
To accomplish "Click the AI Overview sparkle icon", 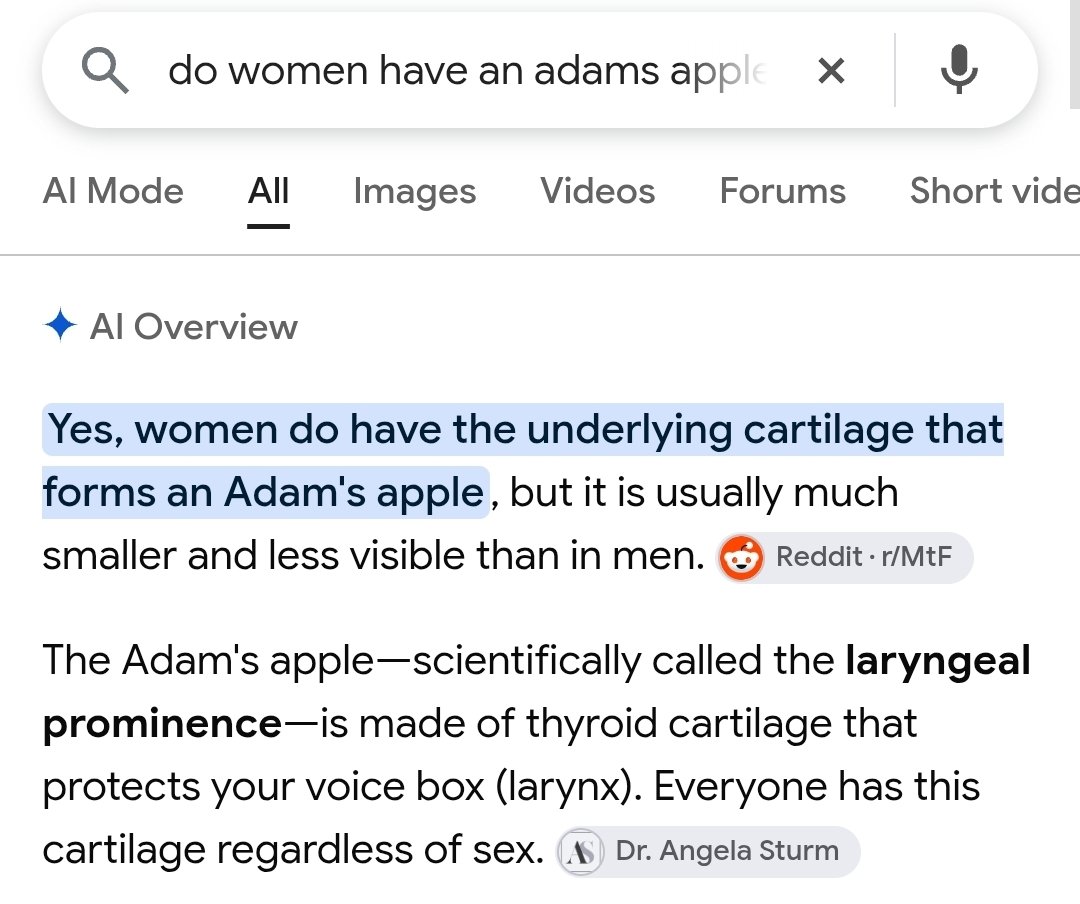I will pyautogui.click(x=60, y=325).
